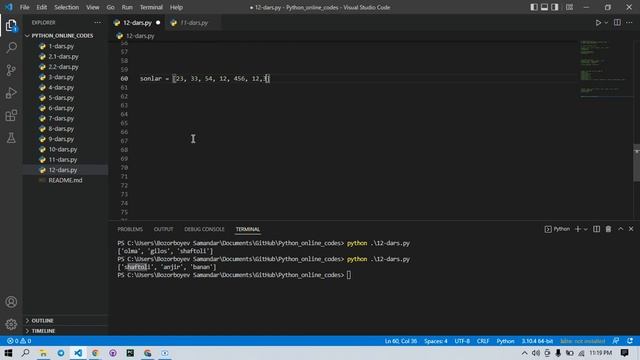Change indentation via Spaces: 4
640x360 pixels.
pyautogui.click(x=435, y=341)
